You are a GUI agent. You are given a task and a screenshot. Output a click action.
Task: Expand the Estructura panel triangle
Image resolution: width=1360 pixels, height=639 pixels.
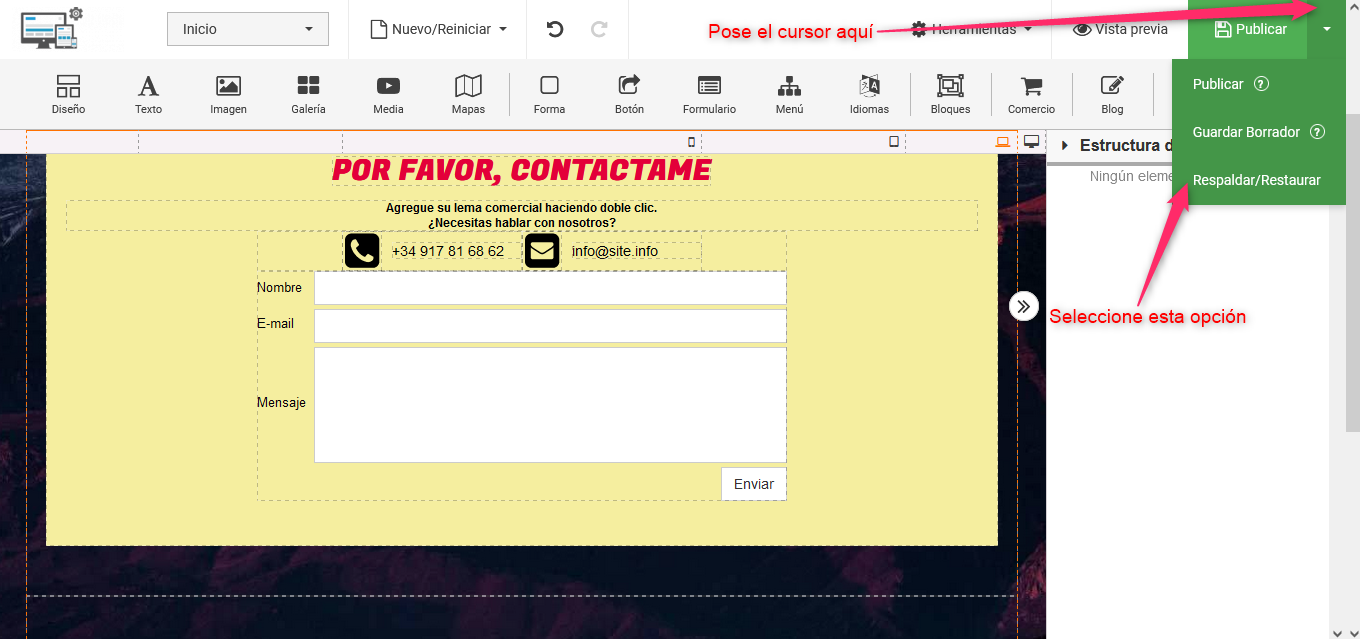coord(1064,146)
